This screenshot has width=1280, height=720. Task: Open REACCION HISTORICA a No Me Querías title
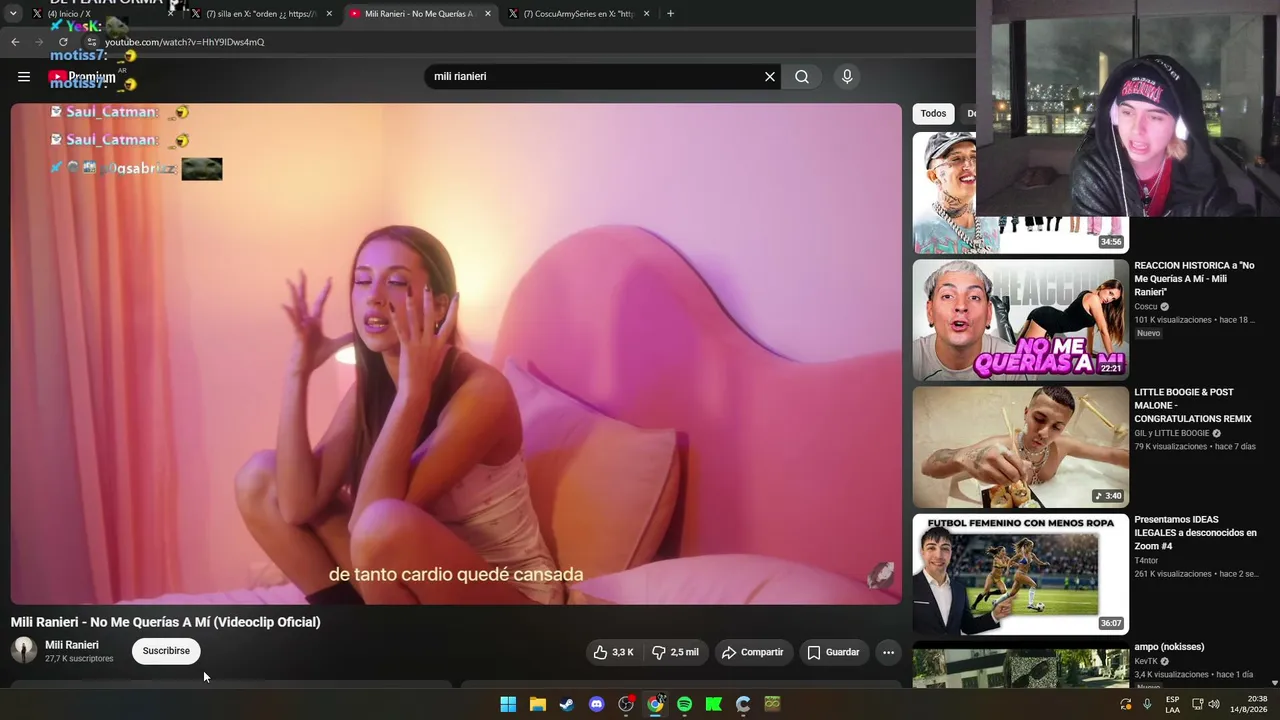point(1194,279)
